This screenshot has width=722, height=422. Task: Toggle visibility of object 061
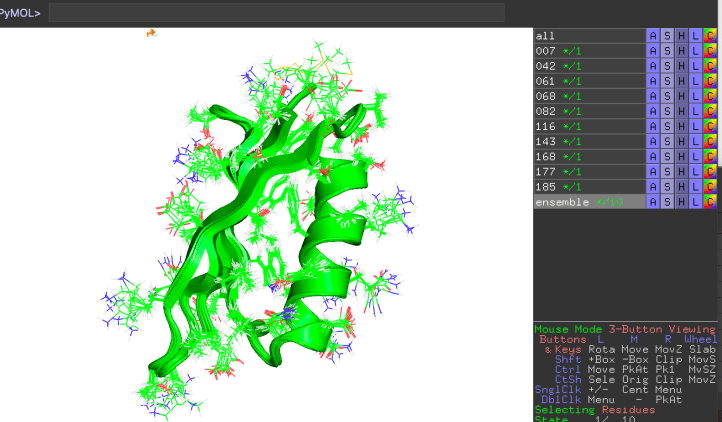[589, 81]
